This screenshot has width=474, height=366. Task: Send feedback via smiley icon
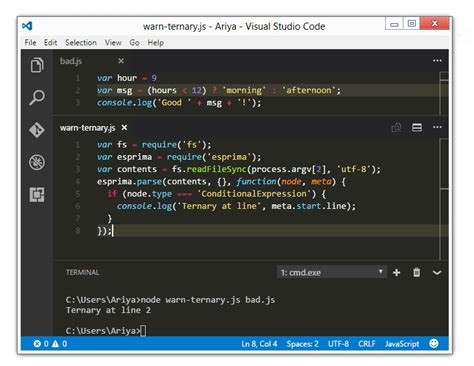pyautogui.click(x=434, y=343)
